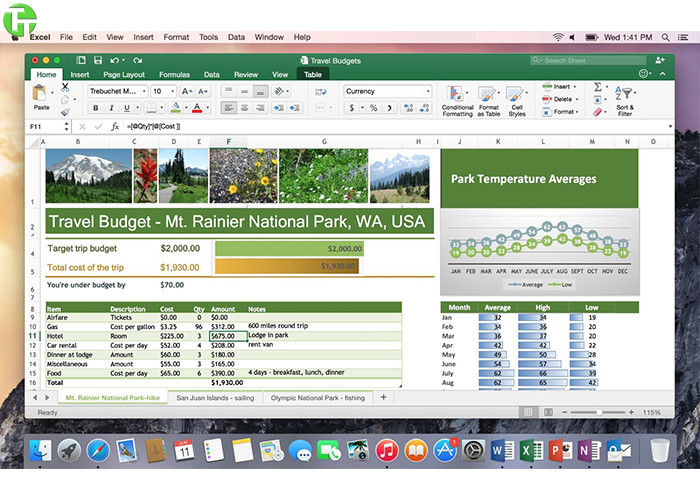Open Conditional Formatting
The width and height of the screenshot is (700, 500).
(x=458, y=99)
